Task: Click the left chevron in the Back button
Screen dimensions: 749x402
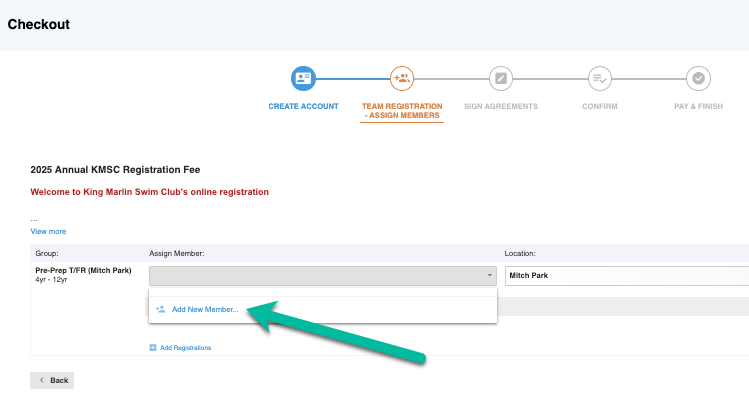Action: point(42,381)
